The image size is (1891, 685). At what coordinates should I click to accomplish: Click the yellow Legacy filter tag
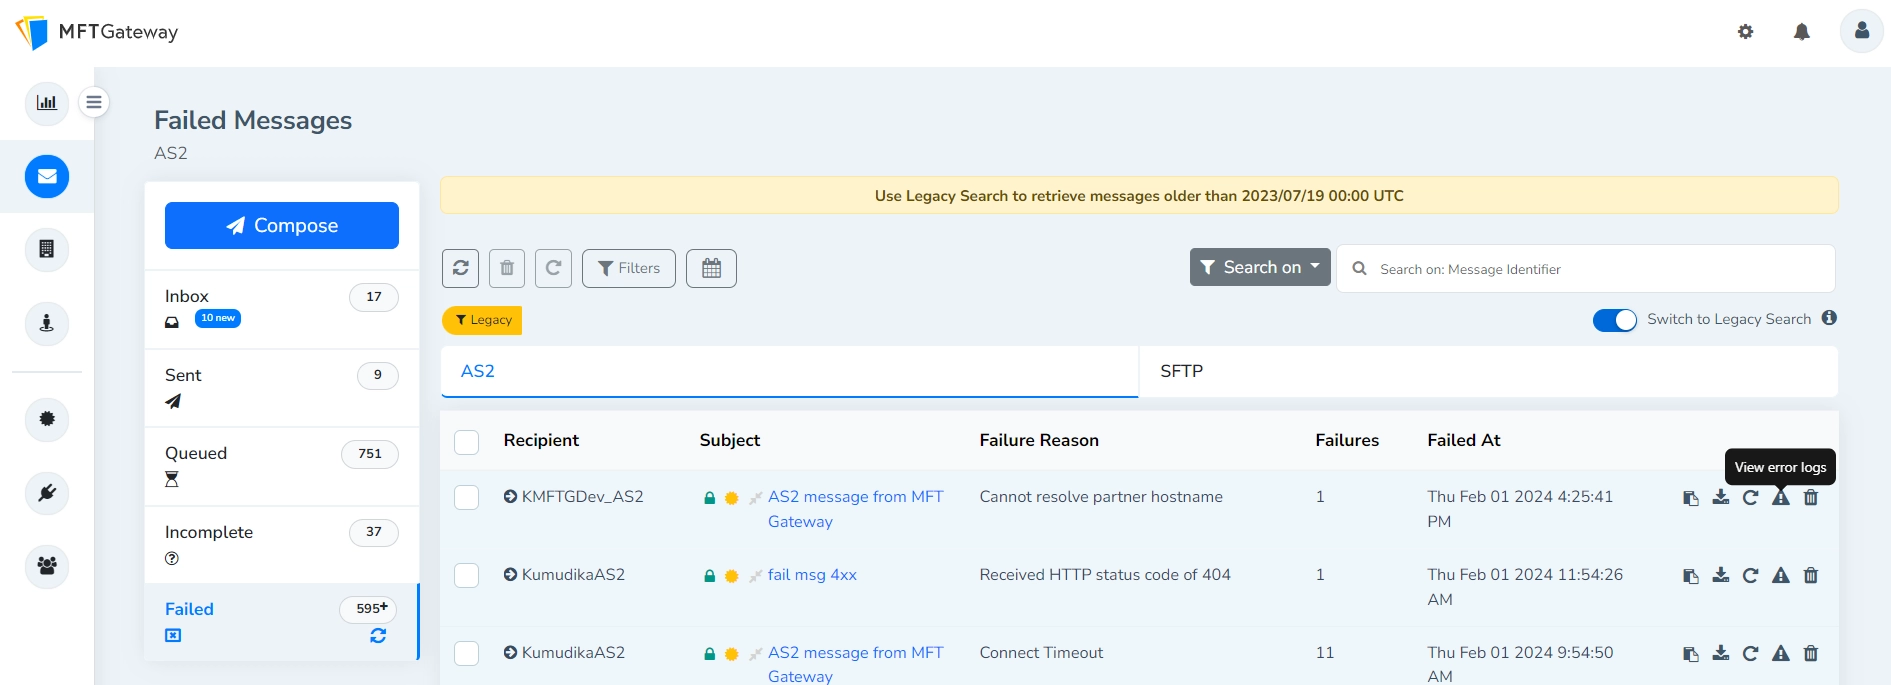pyautogui.click(x=482, y=320)
